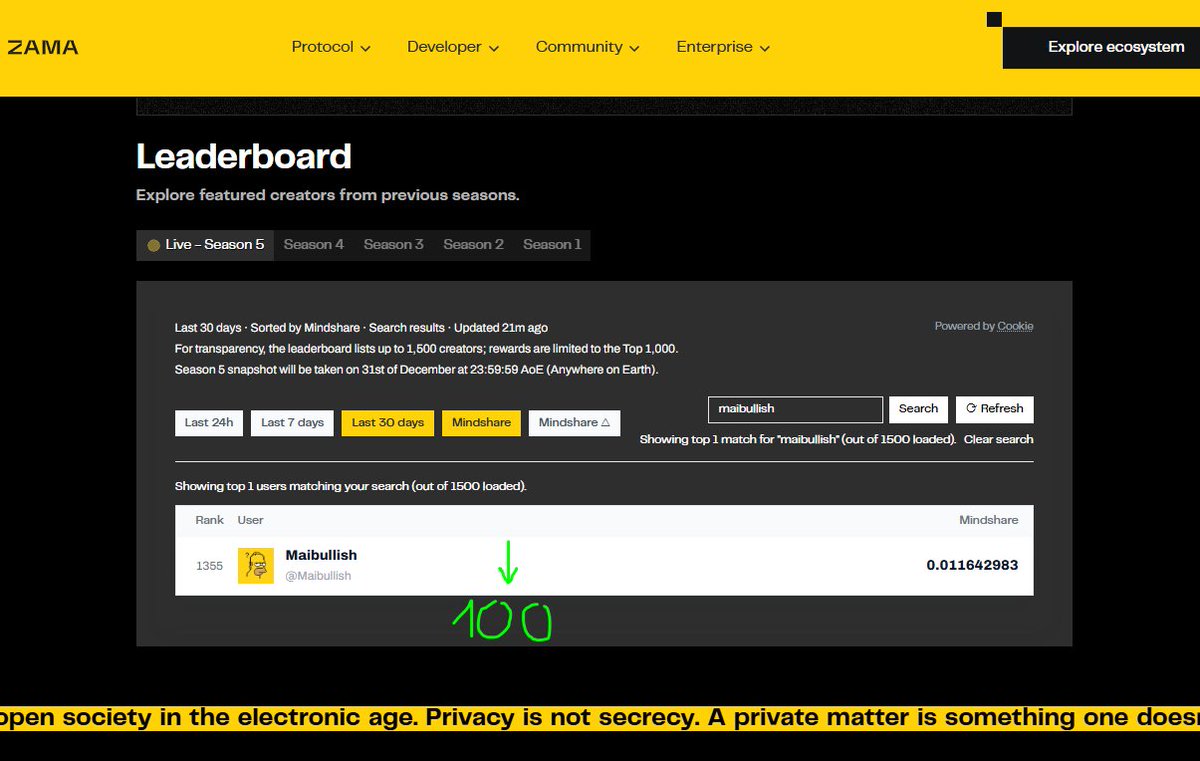Viewport: 1200px width, 761px height.
Task: Click the rank value 1355
Action: click(209, 566)
